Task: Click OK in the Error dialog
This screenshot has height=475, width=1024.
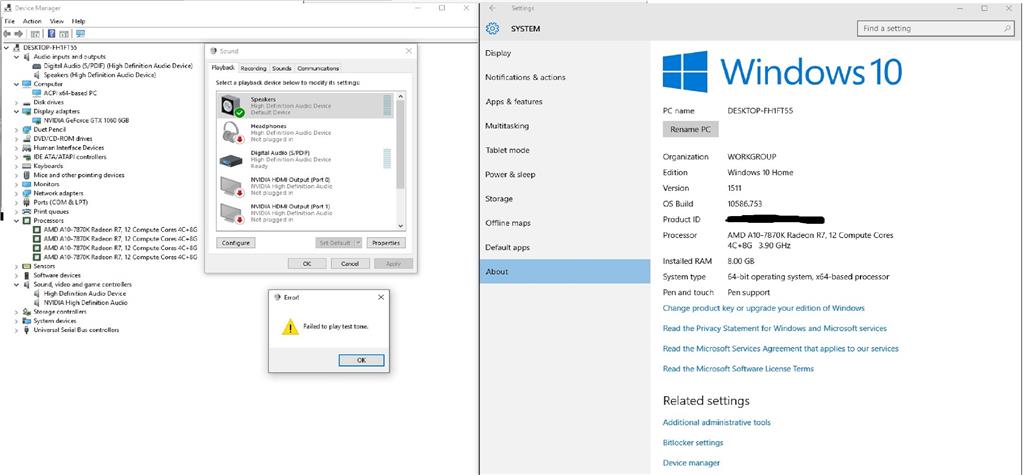Action: coord(361,360)
